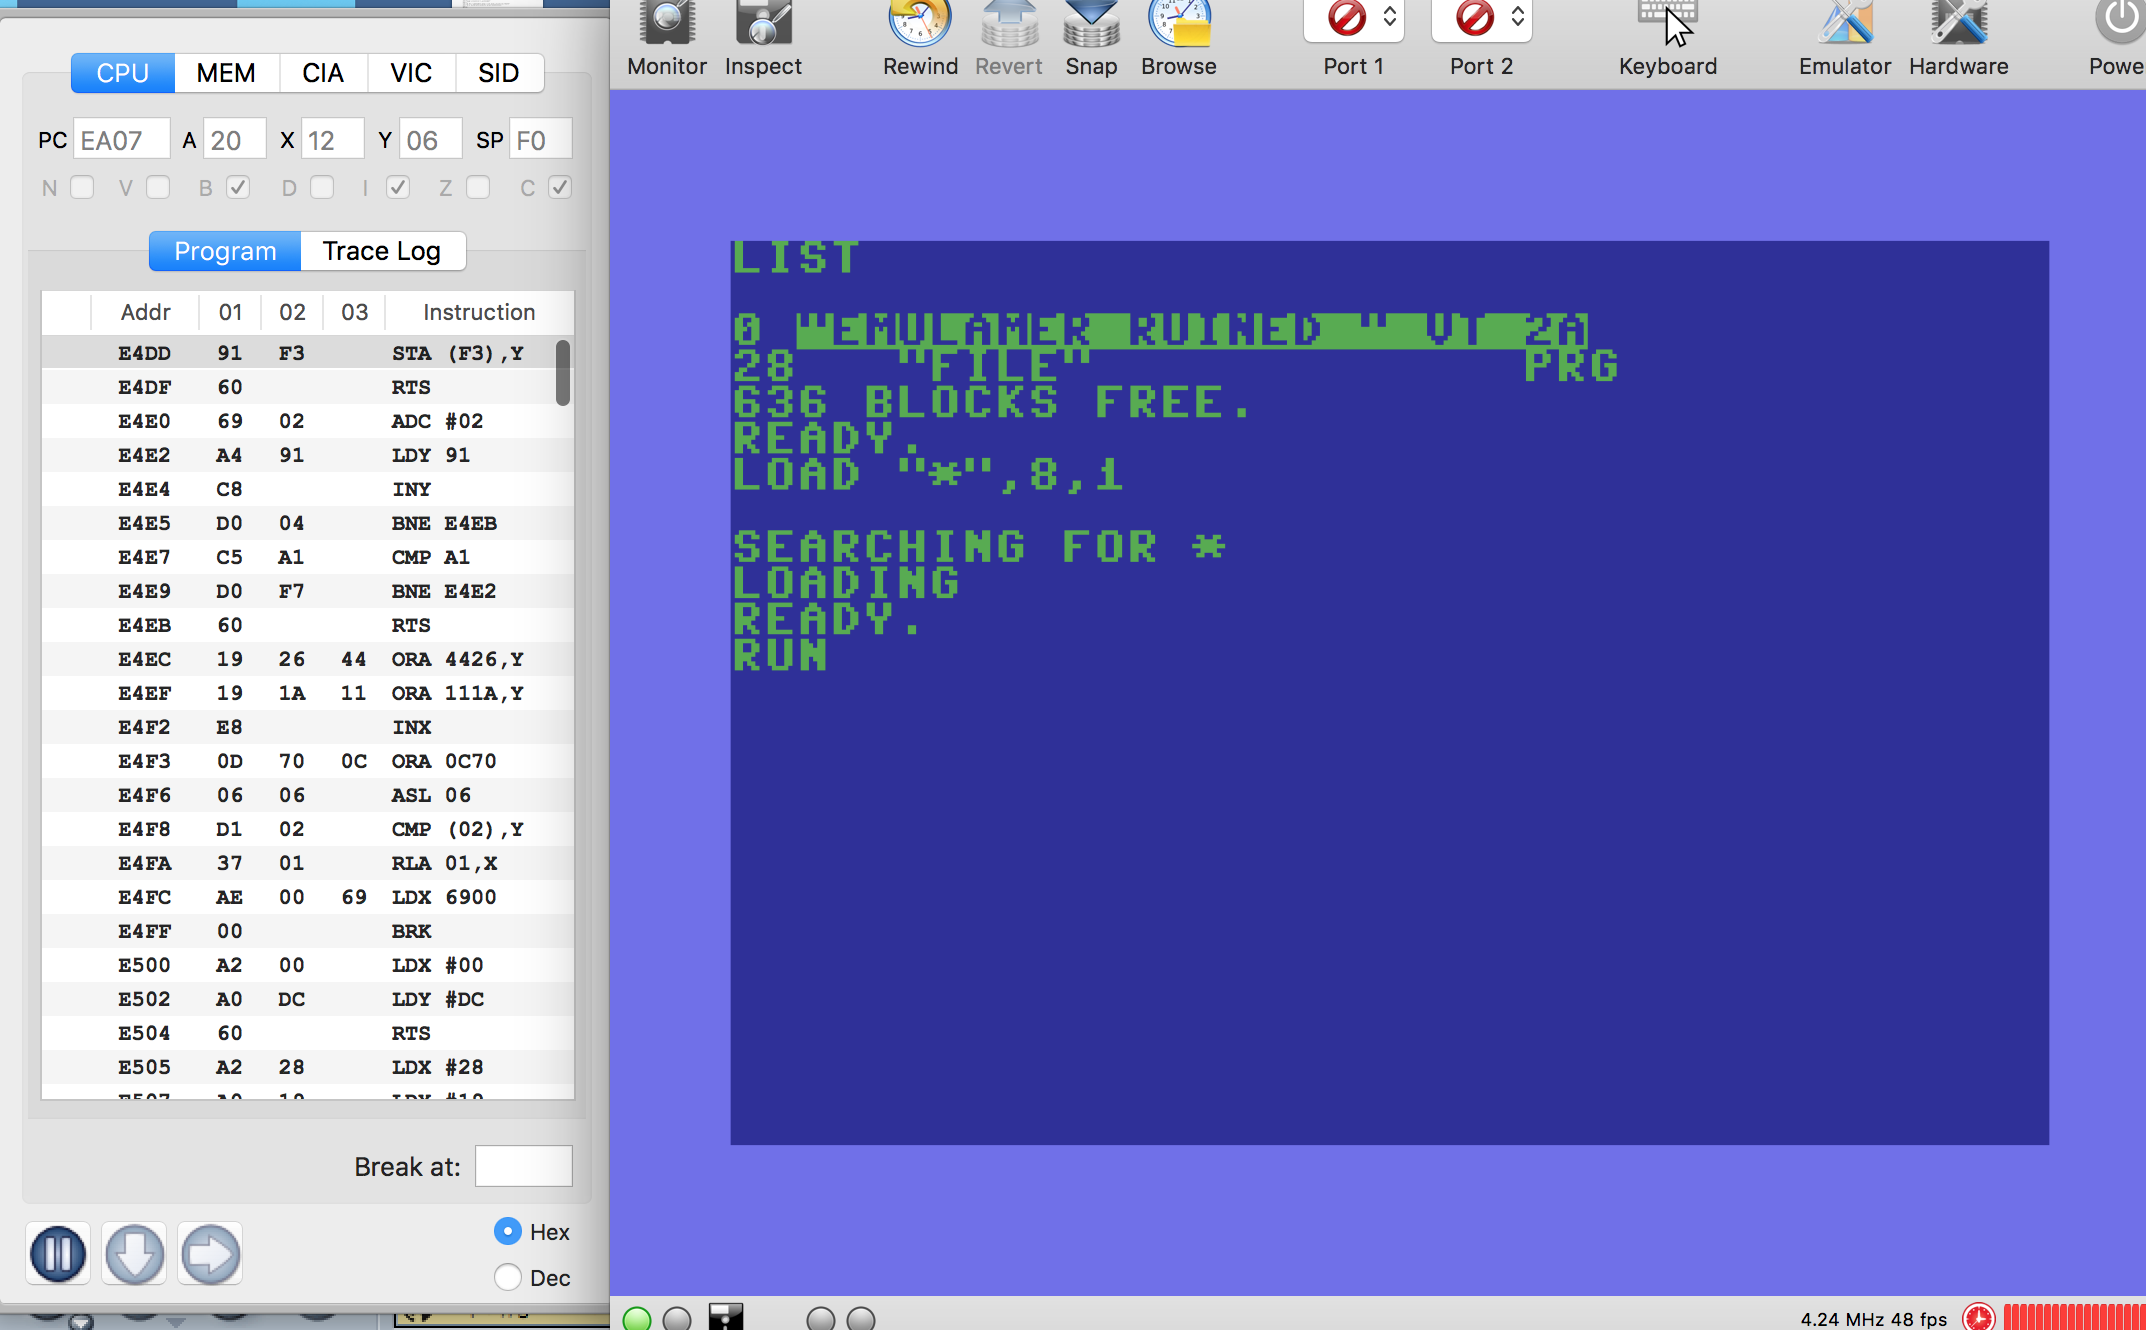Switch to the MEM tab

(x=226, y=73)
